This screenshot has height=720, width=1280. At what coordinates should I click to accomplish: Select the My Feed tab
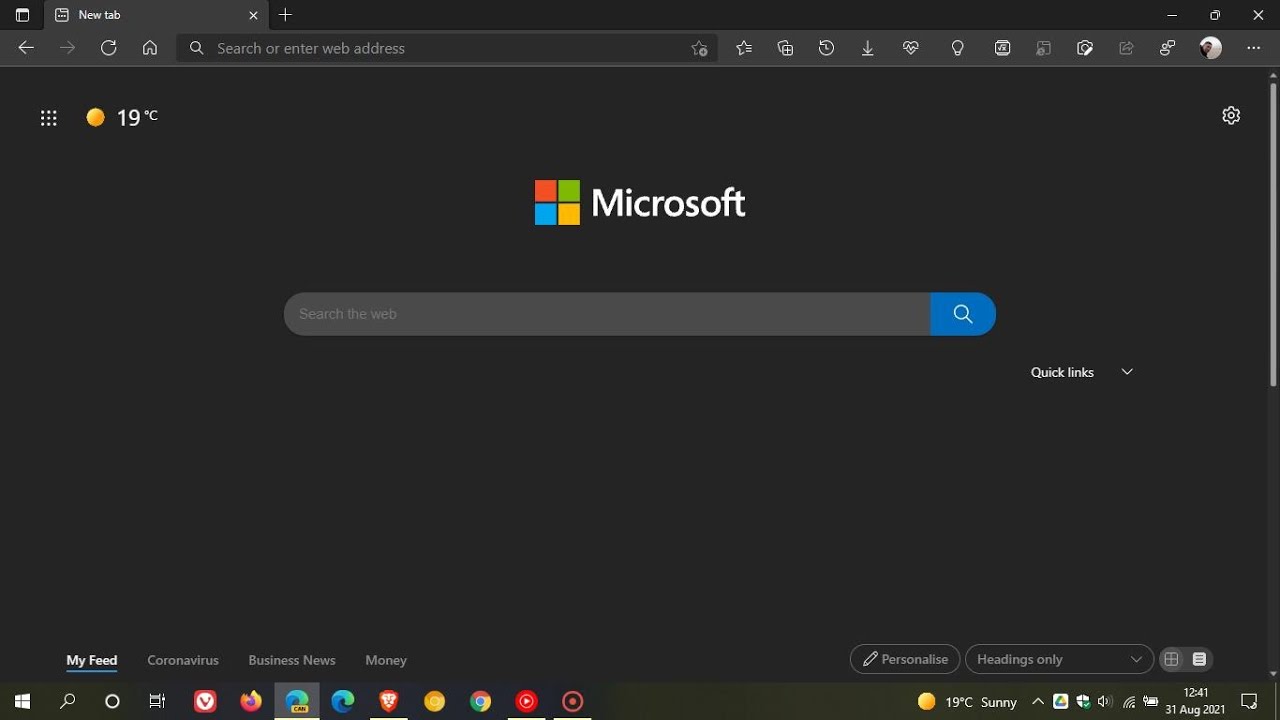(92, 660)
